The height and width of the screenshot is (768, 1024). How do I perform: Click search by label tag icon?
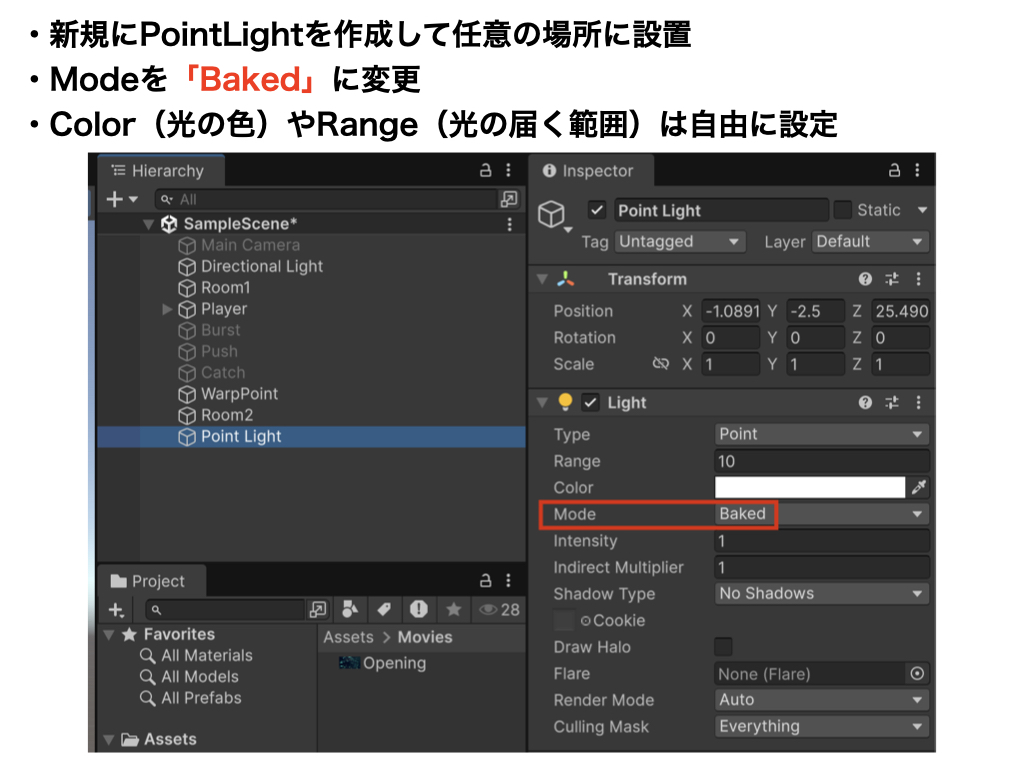383,609
